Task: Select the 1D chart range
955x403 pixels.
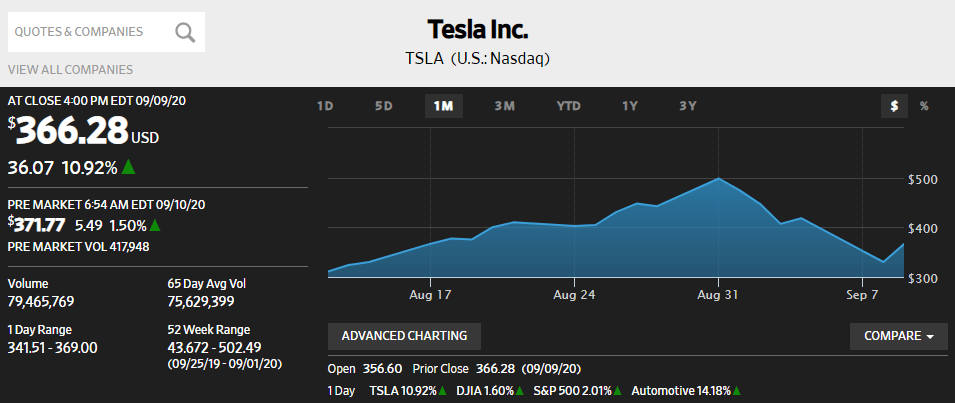Action: coord(325,106)
